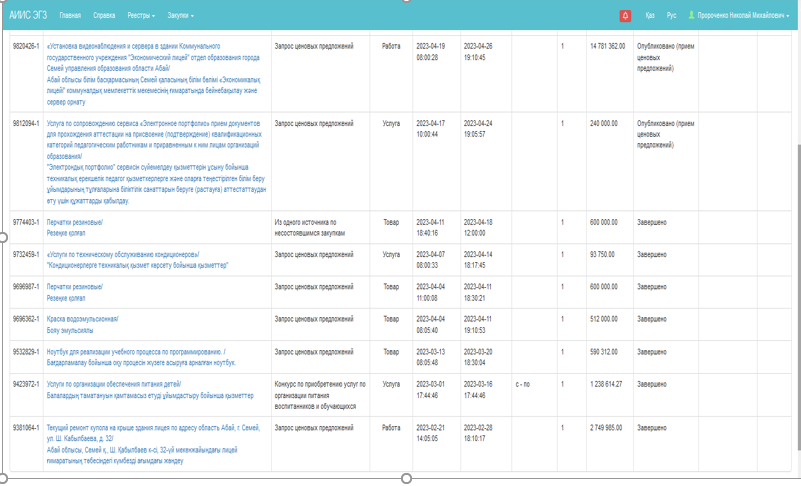Click the amount 93 750.00

click(x=602, y=254)
